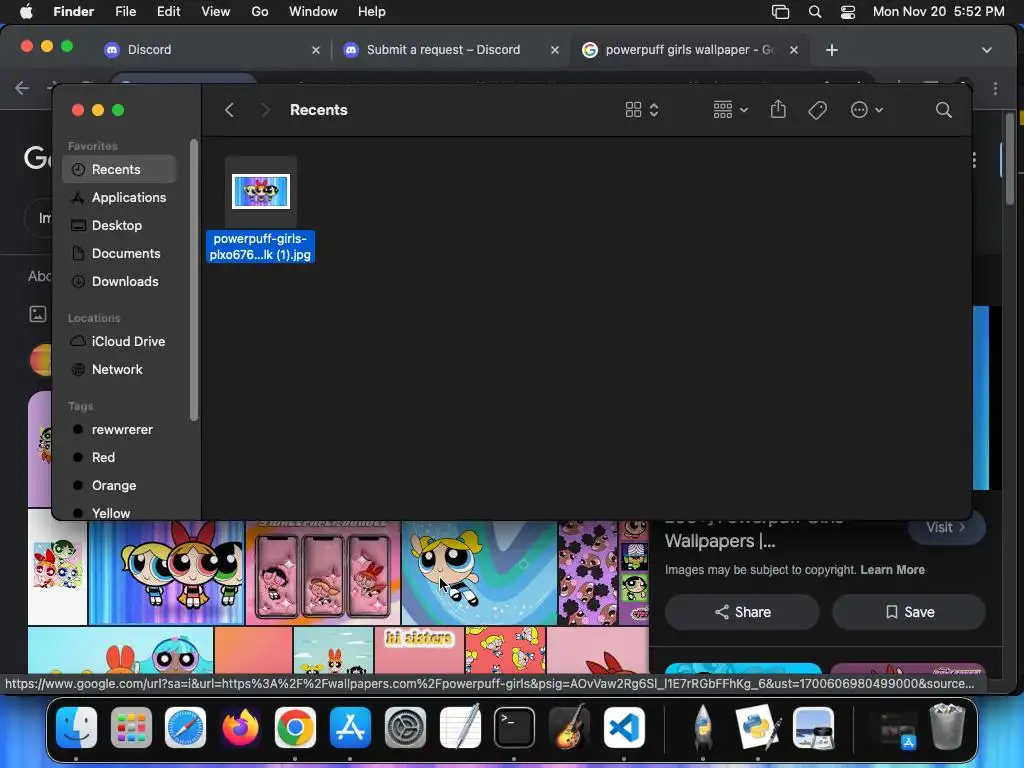
Task: Click Spotlight search in menu bar
Action: 814,12
